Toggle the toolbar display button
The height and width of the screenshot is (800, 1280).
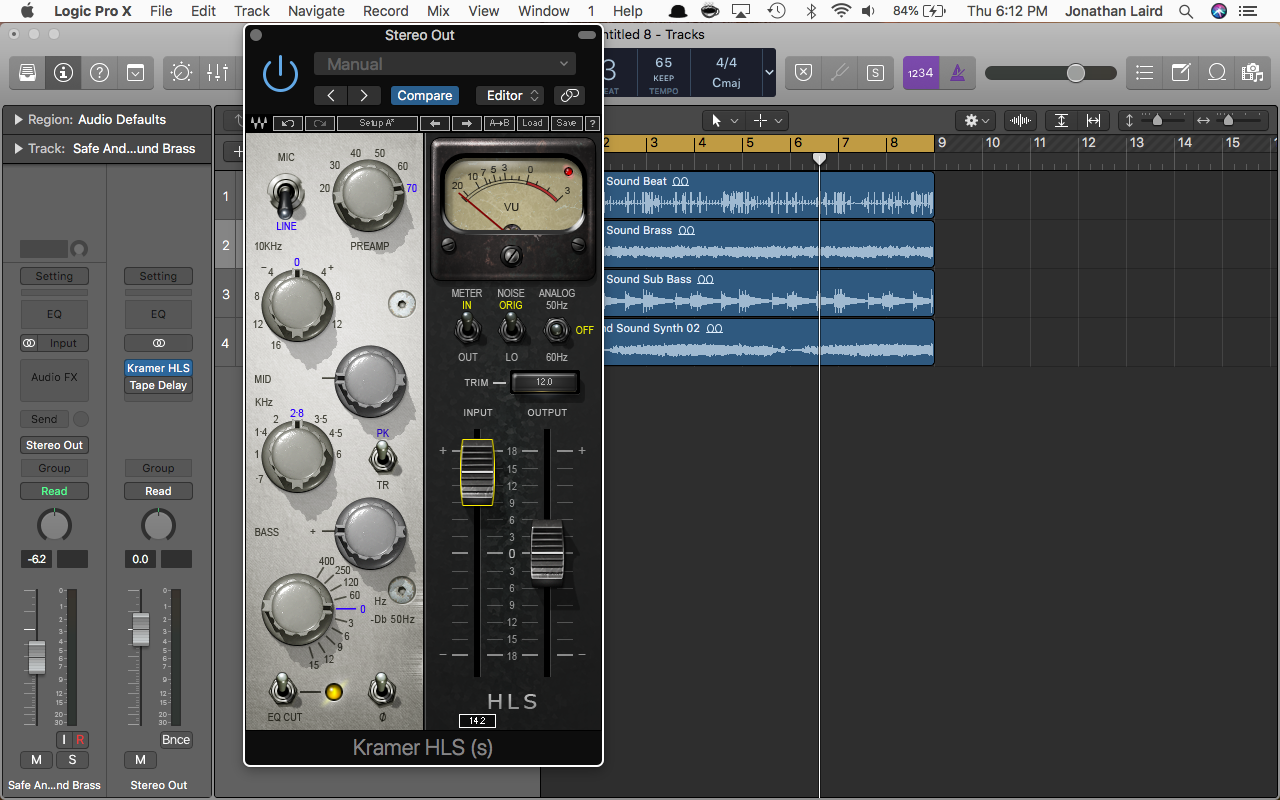135,73
